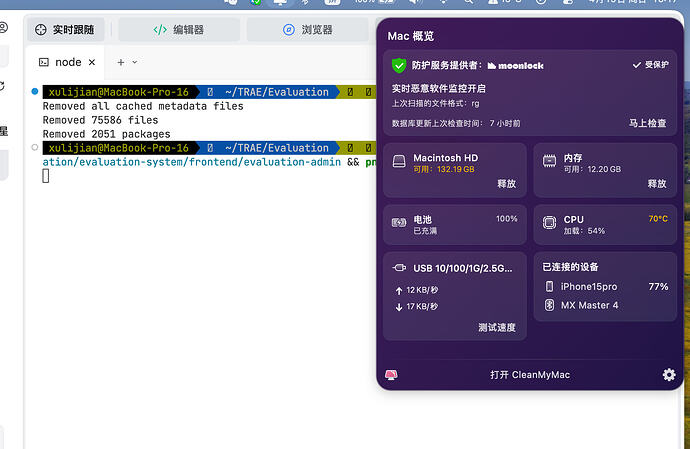The image size is (690, 449).
Task: Click the 实时恶意软件监控开启 text
Action: click(439, 88)
